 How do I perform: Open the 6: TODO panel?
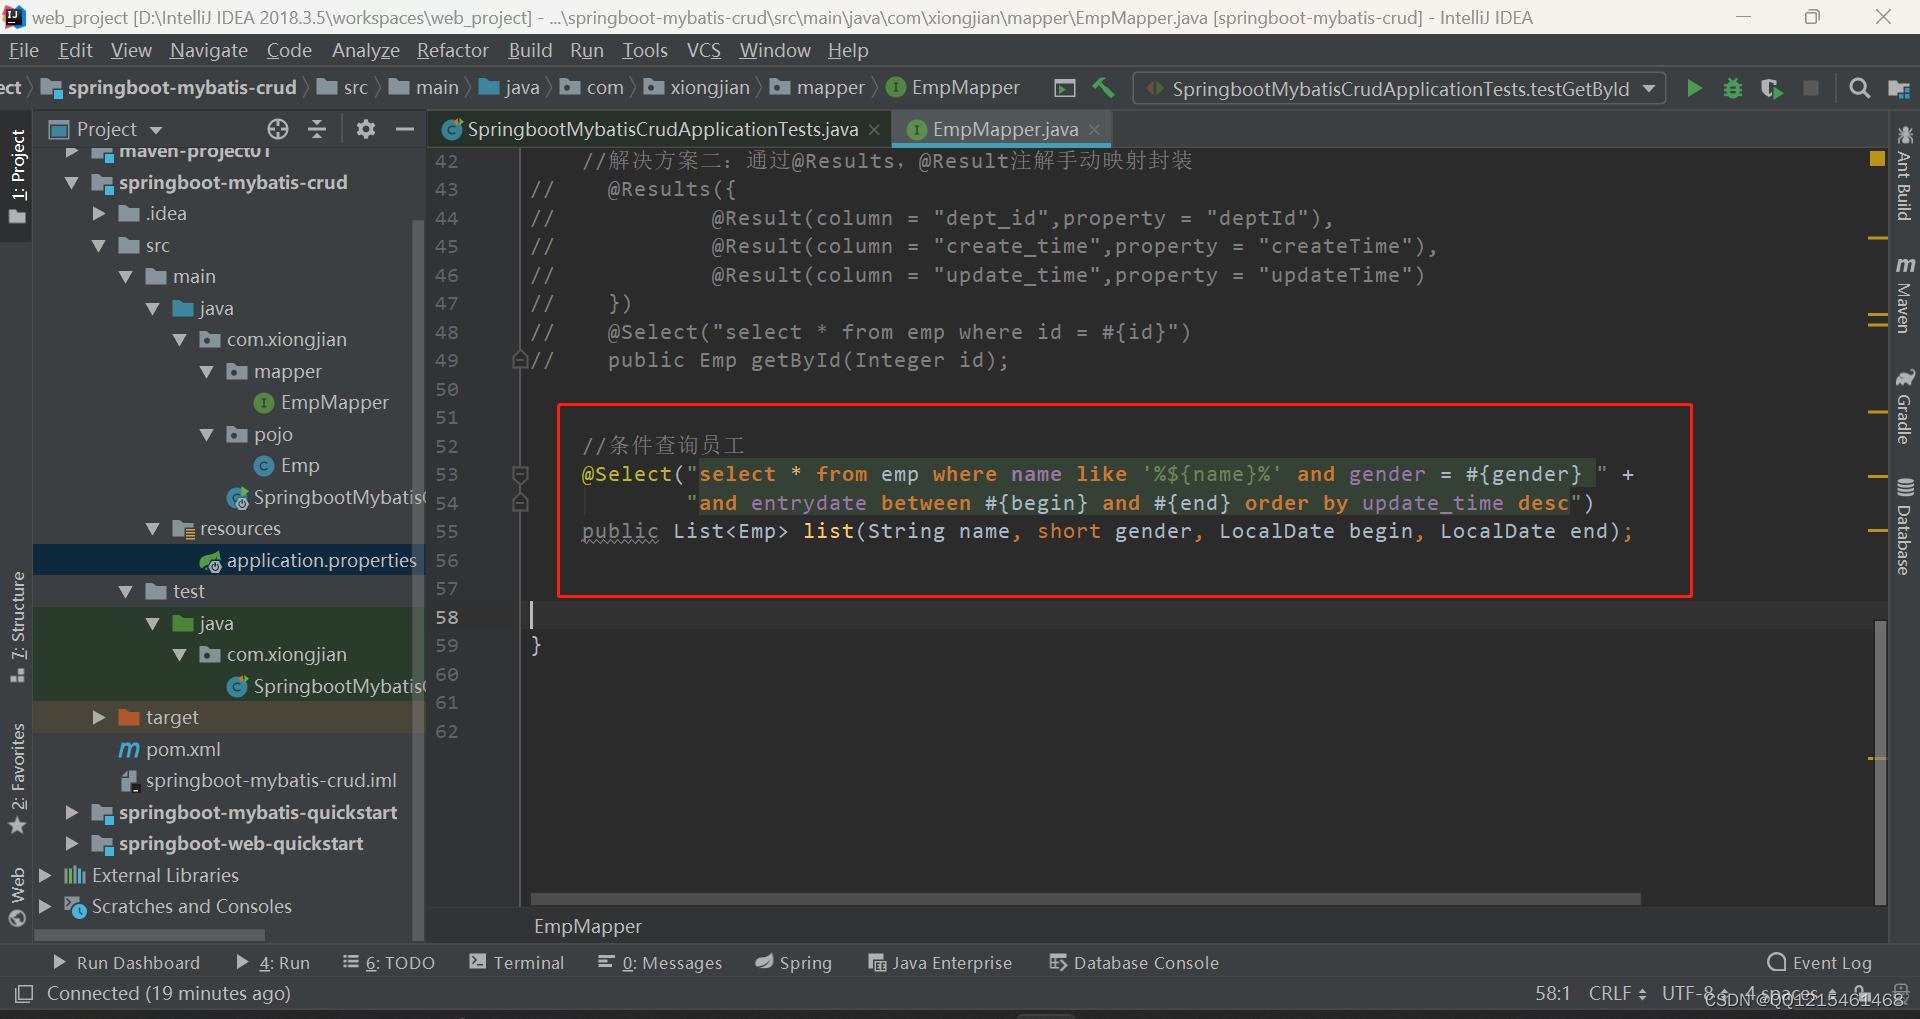tap(389, 962)
